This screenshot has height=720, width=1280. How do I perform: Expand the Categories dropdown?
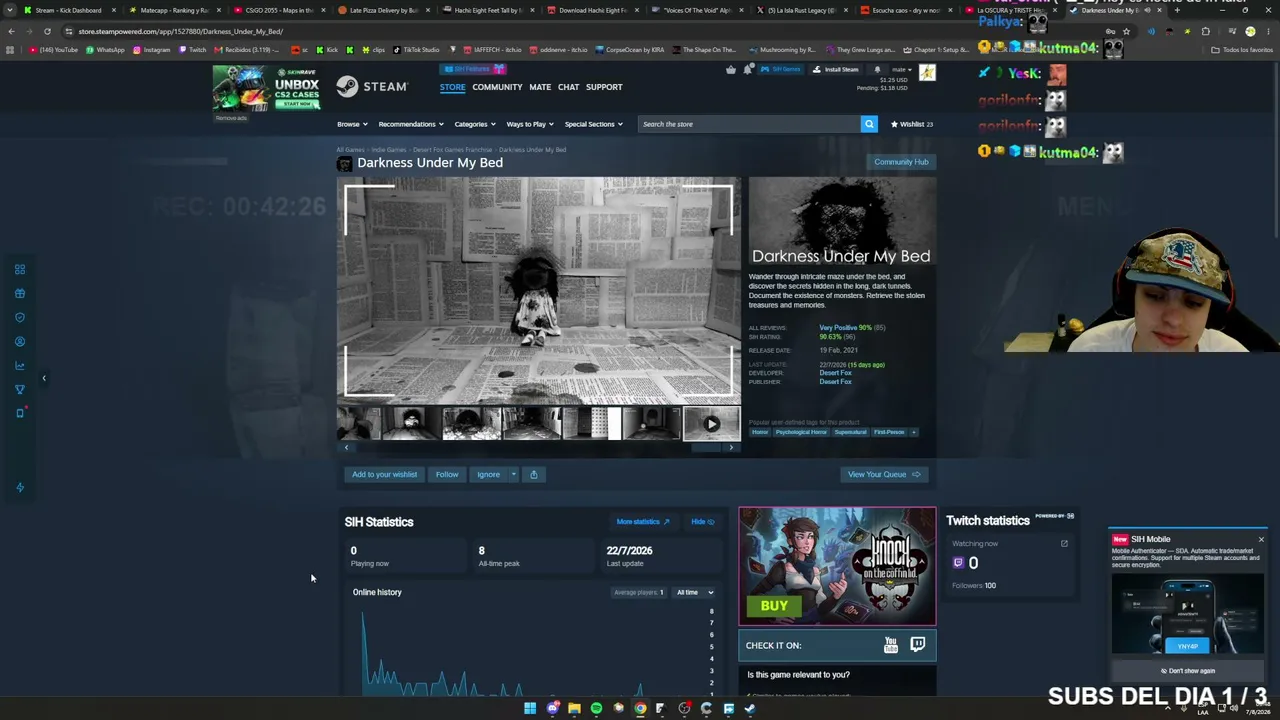[475, 124]
